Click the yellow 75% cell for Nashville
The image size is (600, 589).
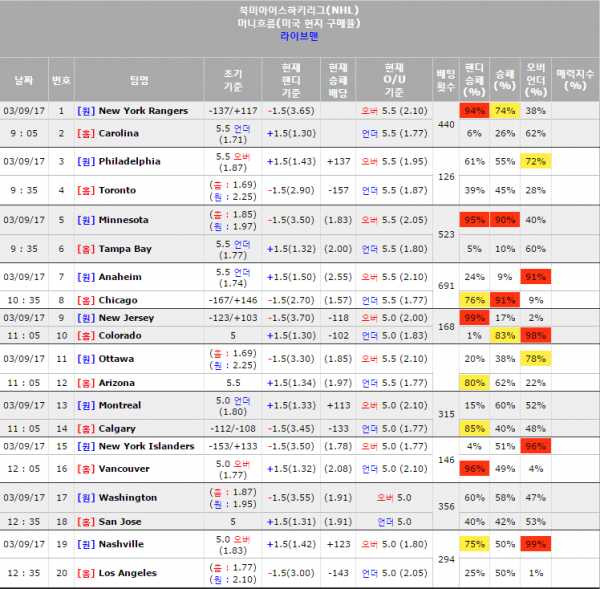tap(474, 544)
